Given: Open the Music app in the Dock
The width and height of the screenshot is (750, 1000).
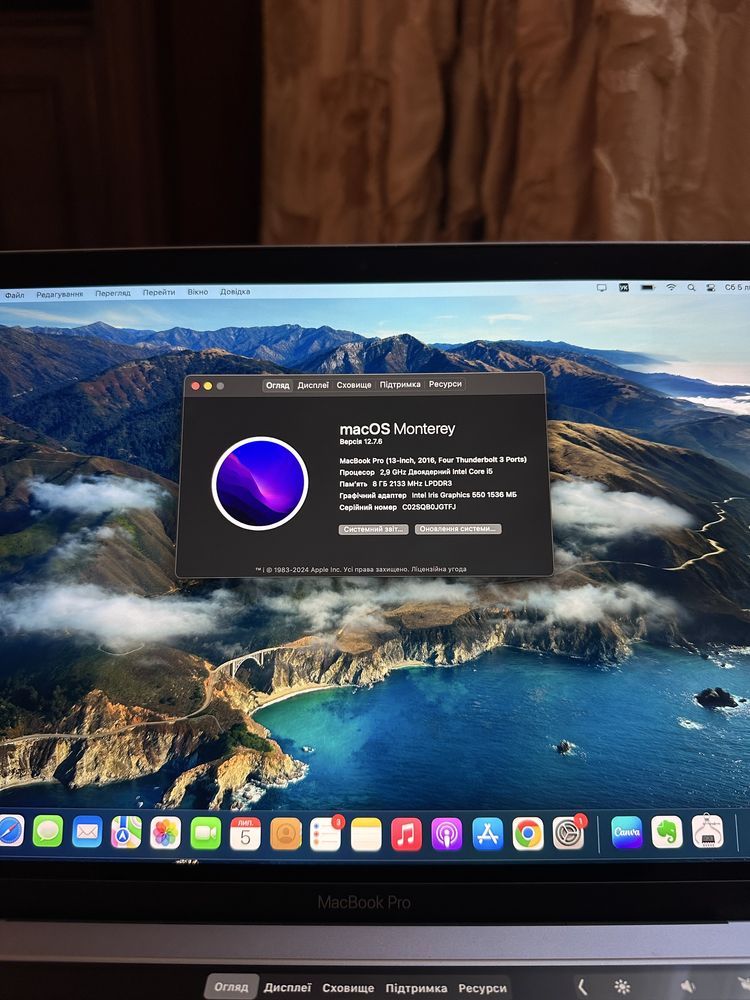Looking at the screenshot, I should 406,835.
